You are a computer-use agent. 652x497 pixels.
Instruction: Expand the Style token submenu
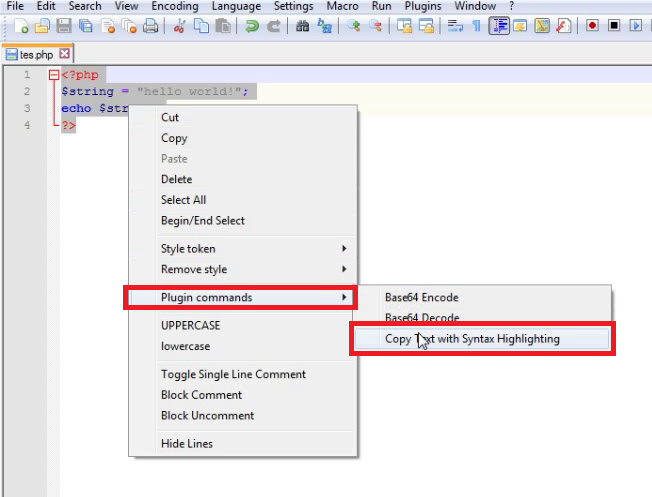[x=248, y=248]
